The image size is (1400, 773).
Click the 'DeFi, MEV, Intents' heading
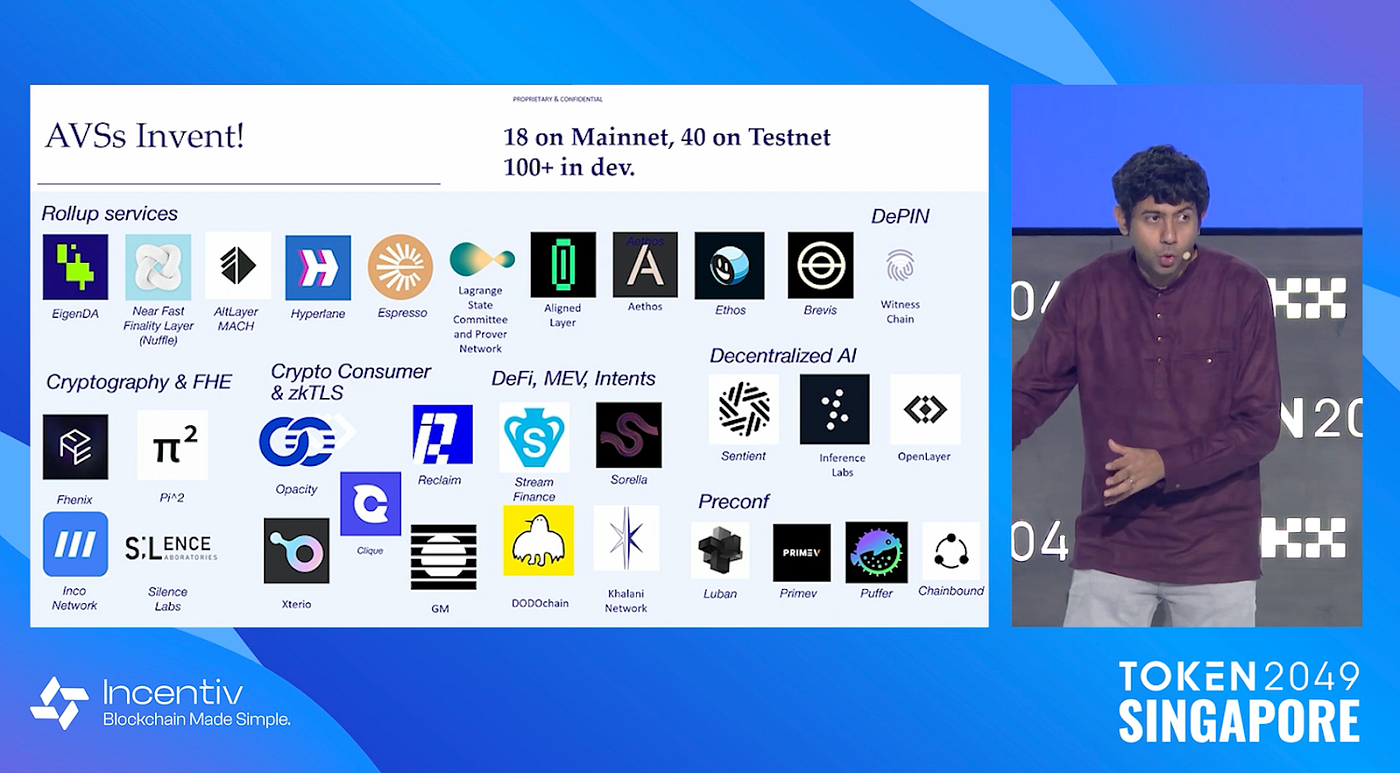pos(573,379)
